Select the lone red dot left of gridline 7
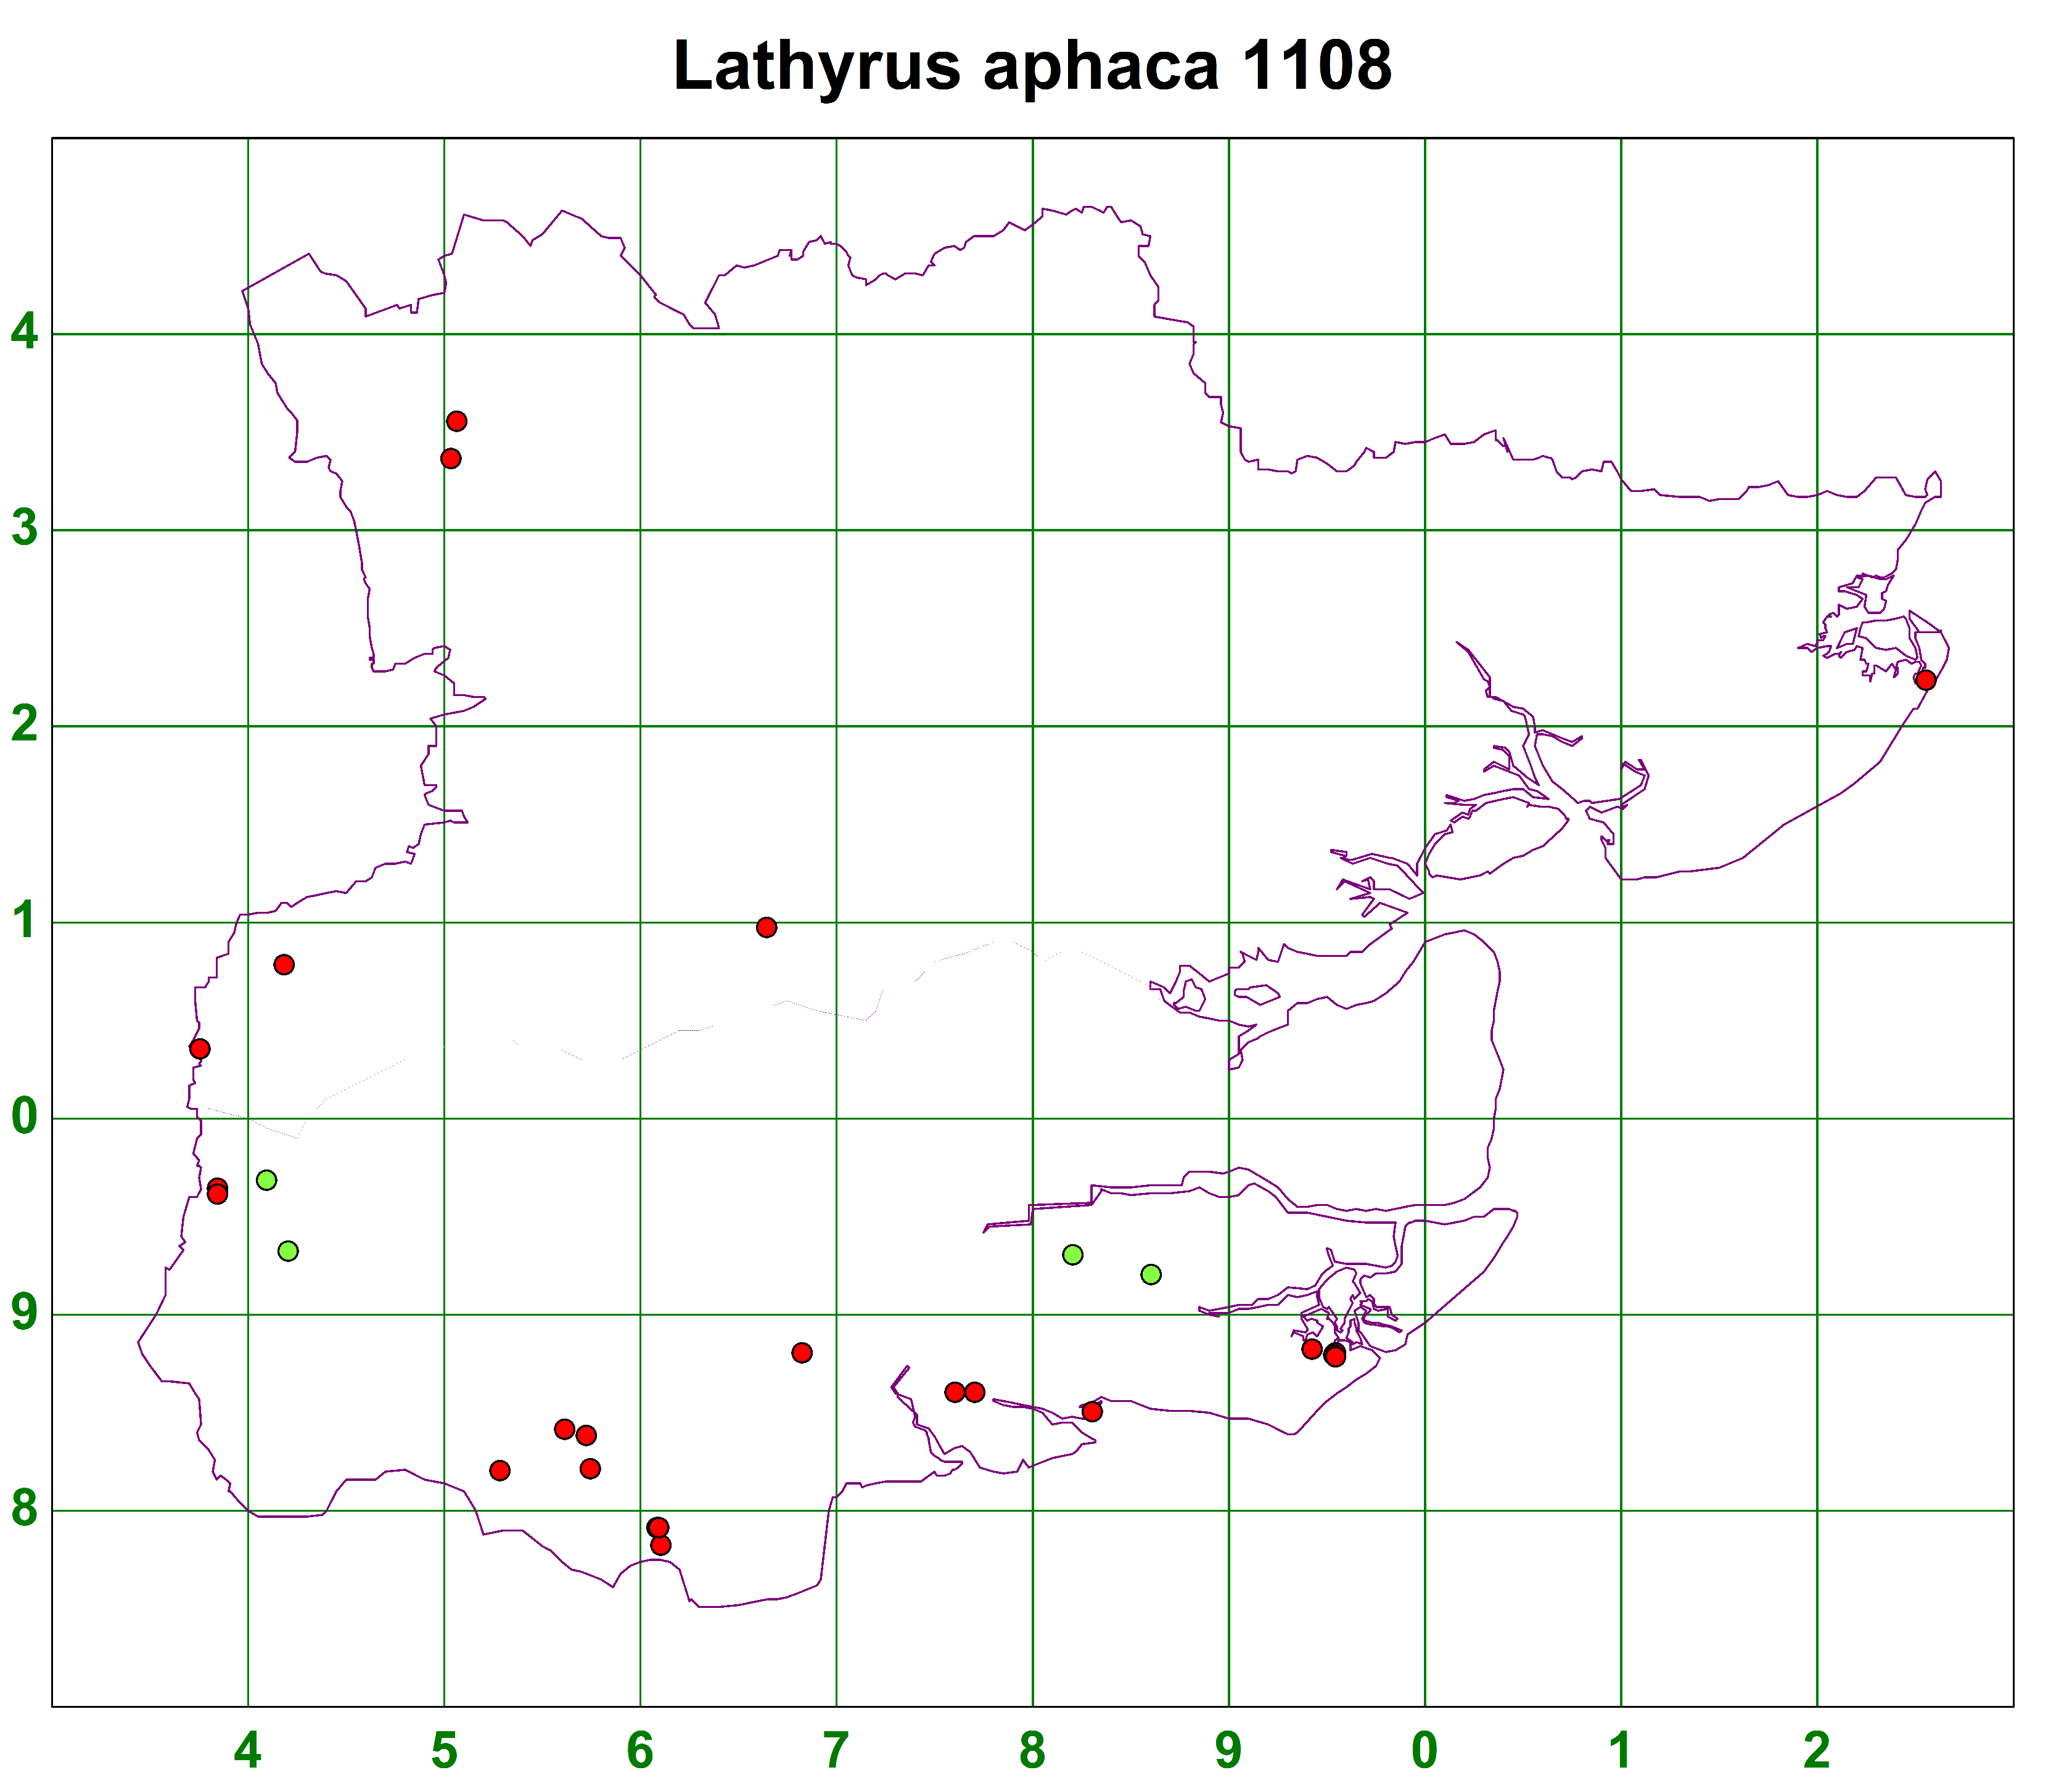This screenshot has width=2072, height=1791. (802, 1353)
